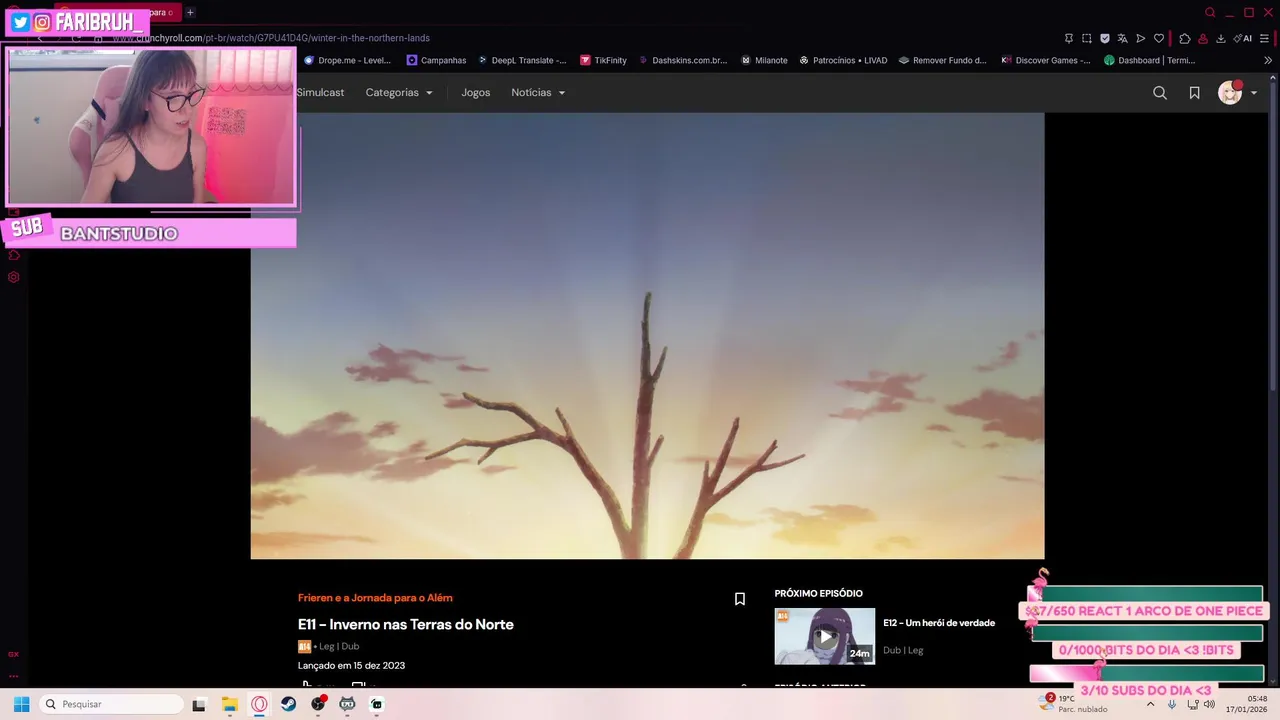Click the video player area
Screen dimensions: 1280x720
coord(647,335)
